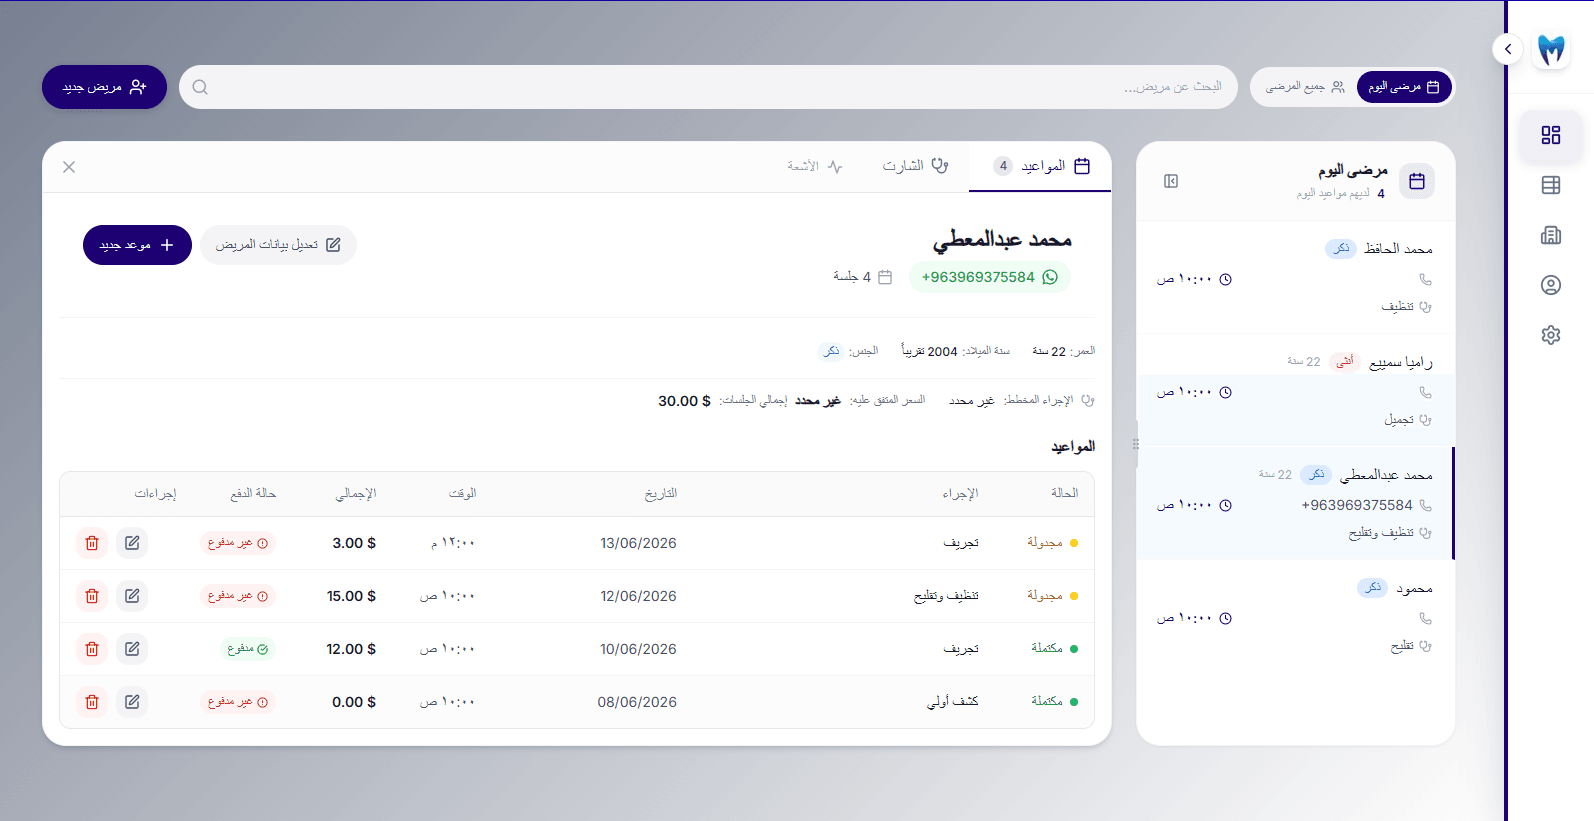Open the user profile icon in sidebar
Image resolution: width=1594 pixels, height=821 pixels.
[x=1550, y=285]
